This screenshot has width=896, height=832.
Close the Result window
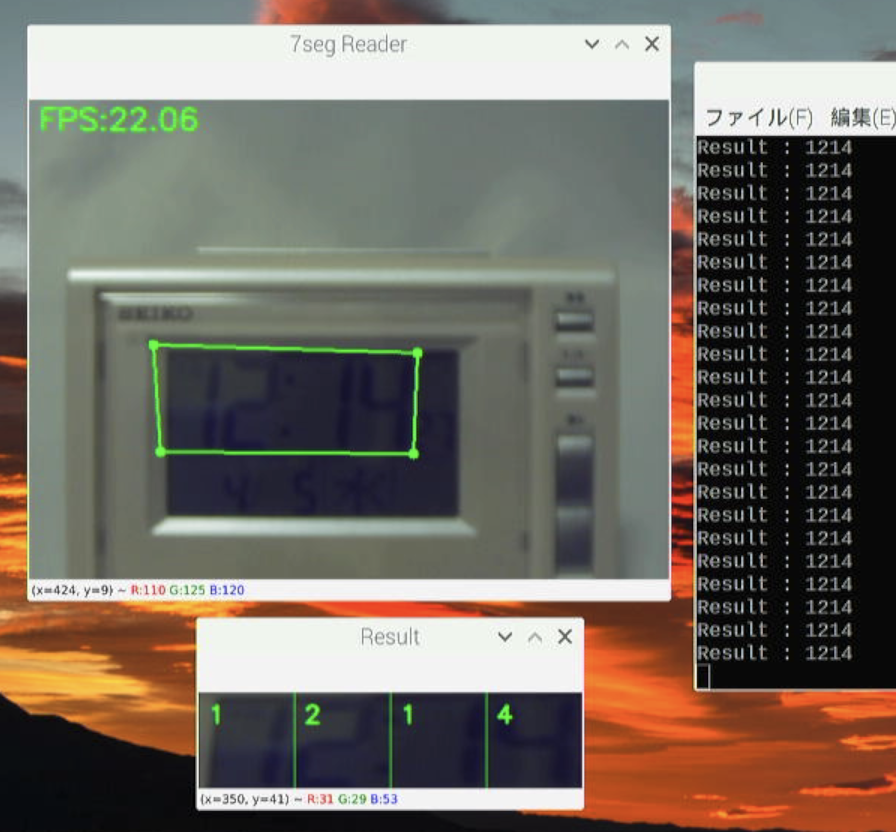click(x=565, y=637)
